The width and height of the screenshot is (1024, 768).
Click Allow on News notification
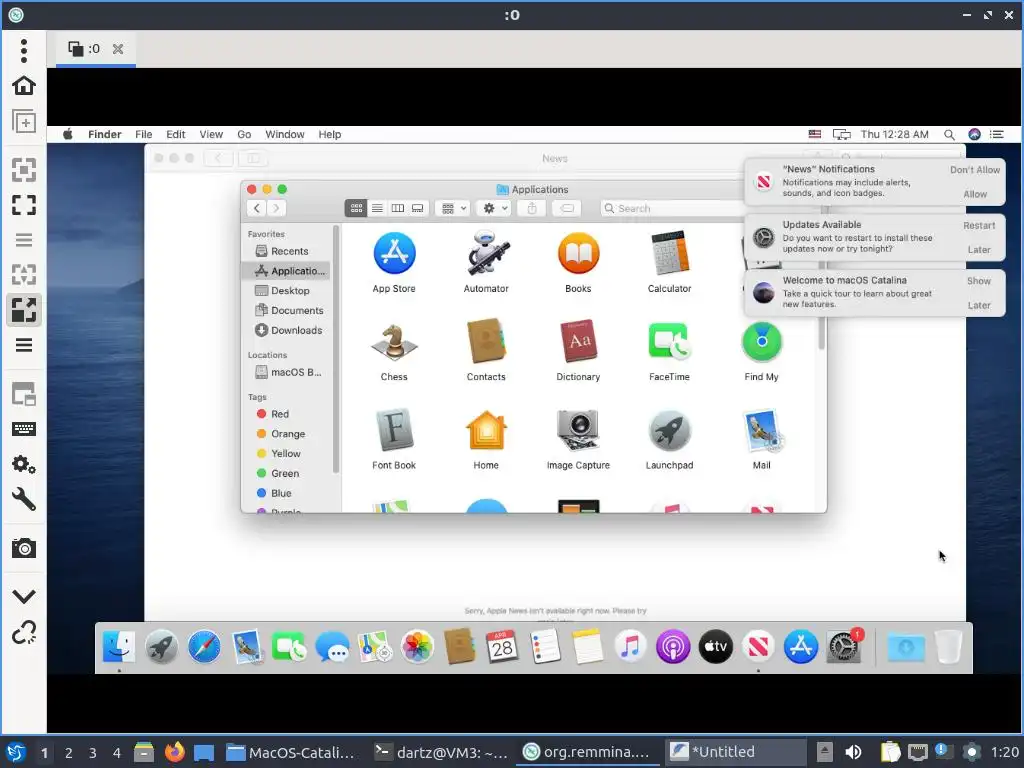click(975, 194)
